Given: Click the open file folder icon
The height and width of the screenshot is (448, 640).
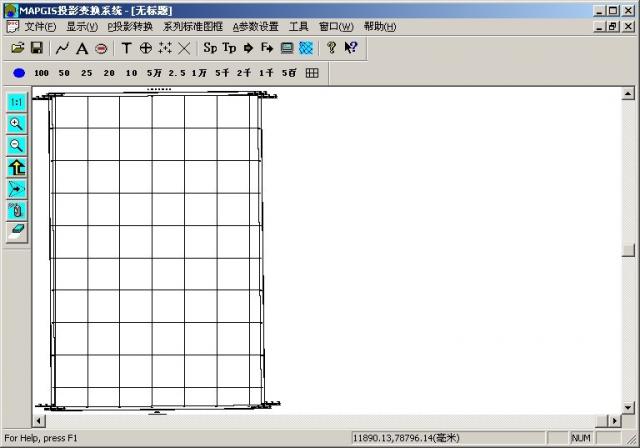Looking at the screenshot, I should (17, 48).
